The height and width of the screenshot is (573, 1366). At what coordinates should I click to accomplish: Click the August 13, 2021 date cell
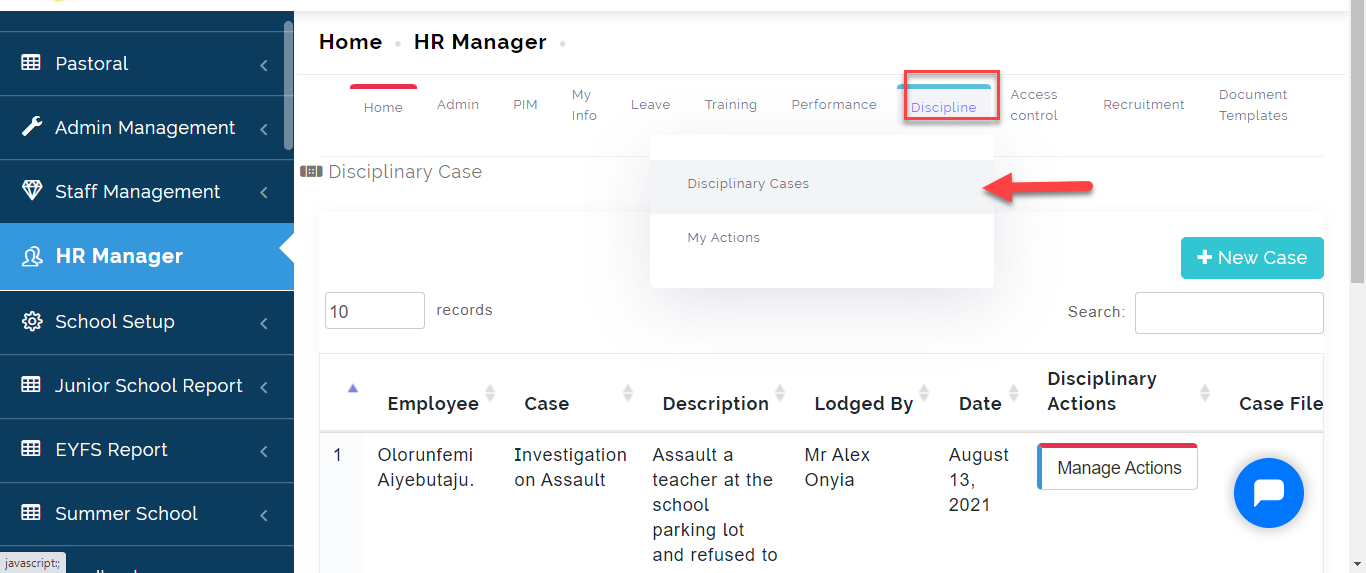[x=979, y=480]
